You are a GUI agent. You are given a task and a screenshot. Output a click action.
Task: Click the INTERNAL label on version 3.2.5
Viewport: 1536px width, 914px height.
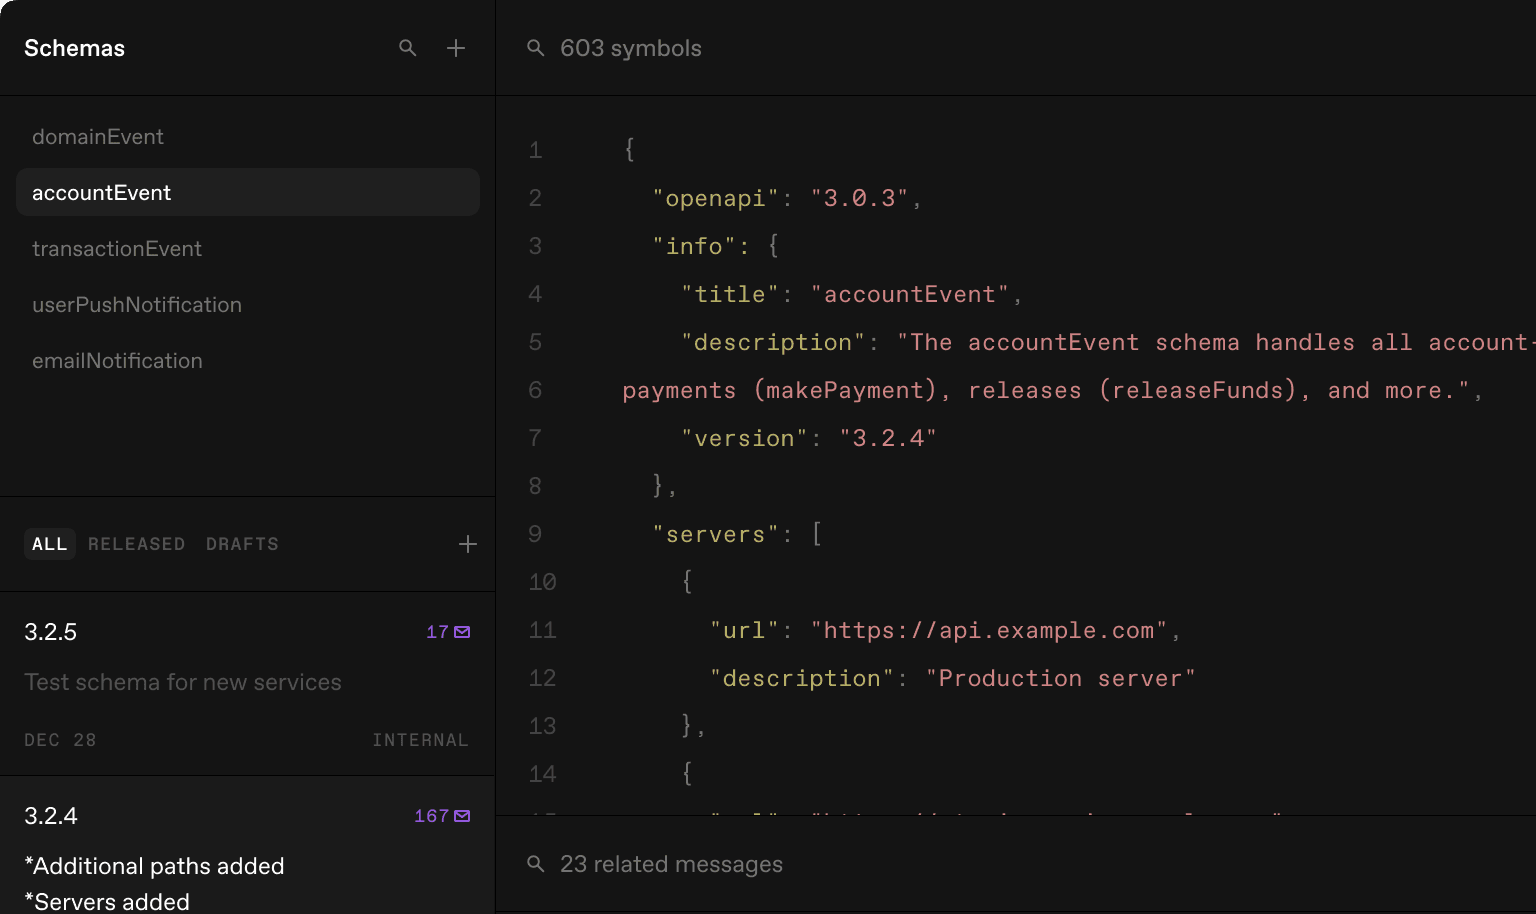(420, 740)
